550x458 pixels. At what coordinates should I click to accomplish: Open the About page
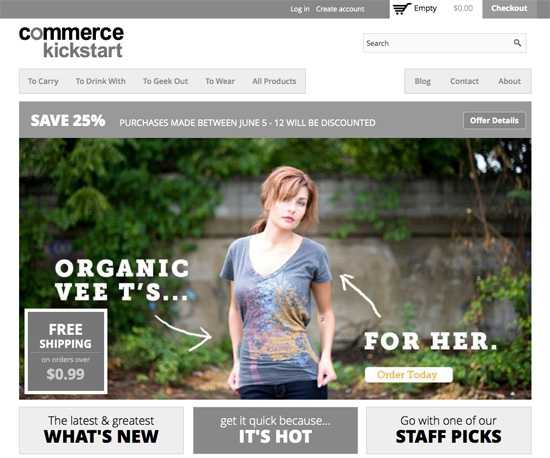coord(509,81)
